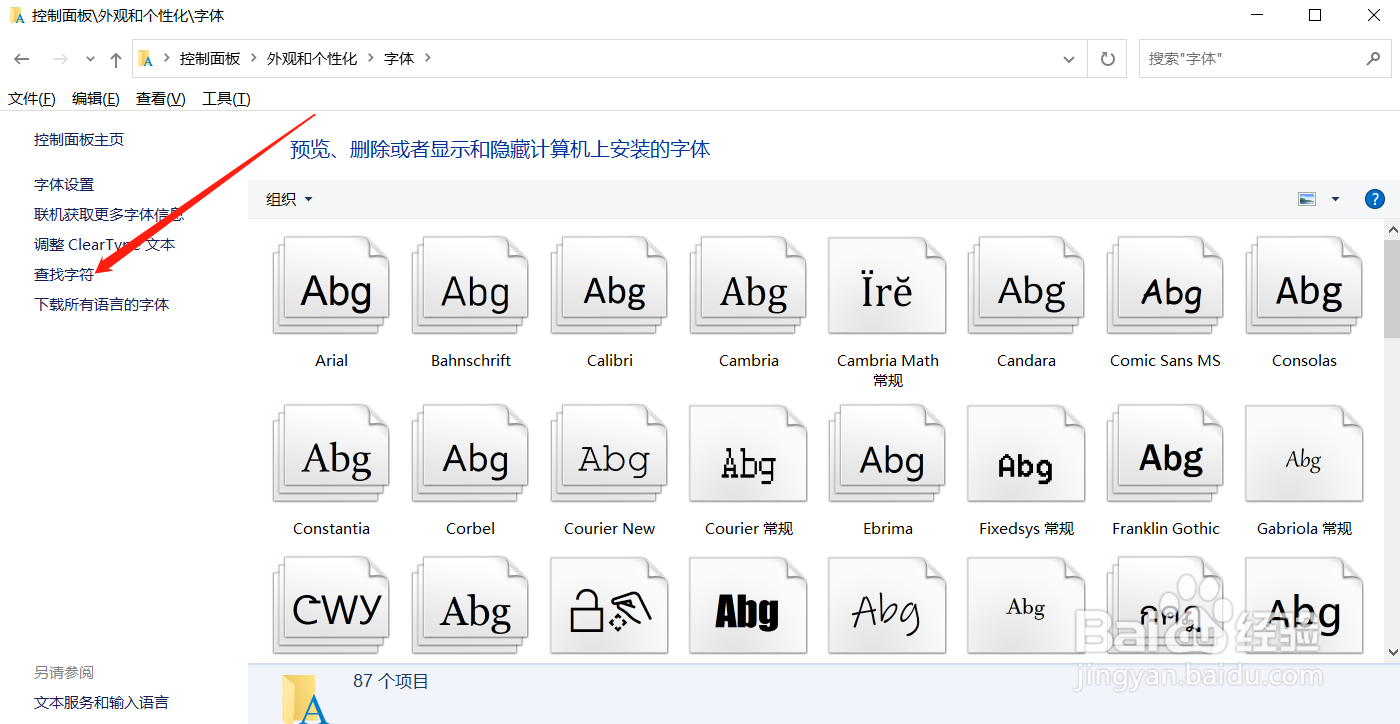Click 外观和个性化 breadcrumb
The height and width of the screenshot is (724, 1400).
point(312,59)
